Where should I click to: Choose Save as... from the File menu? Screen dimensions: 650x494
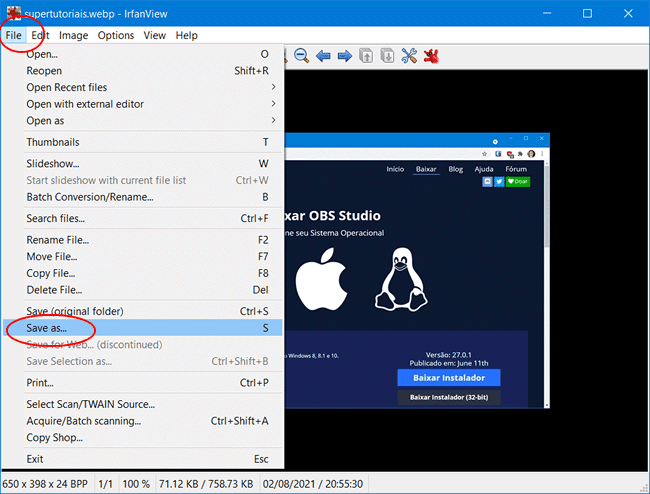[x=48, y=328]
